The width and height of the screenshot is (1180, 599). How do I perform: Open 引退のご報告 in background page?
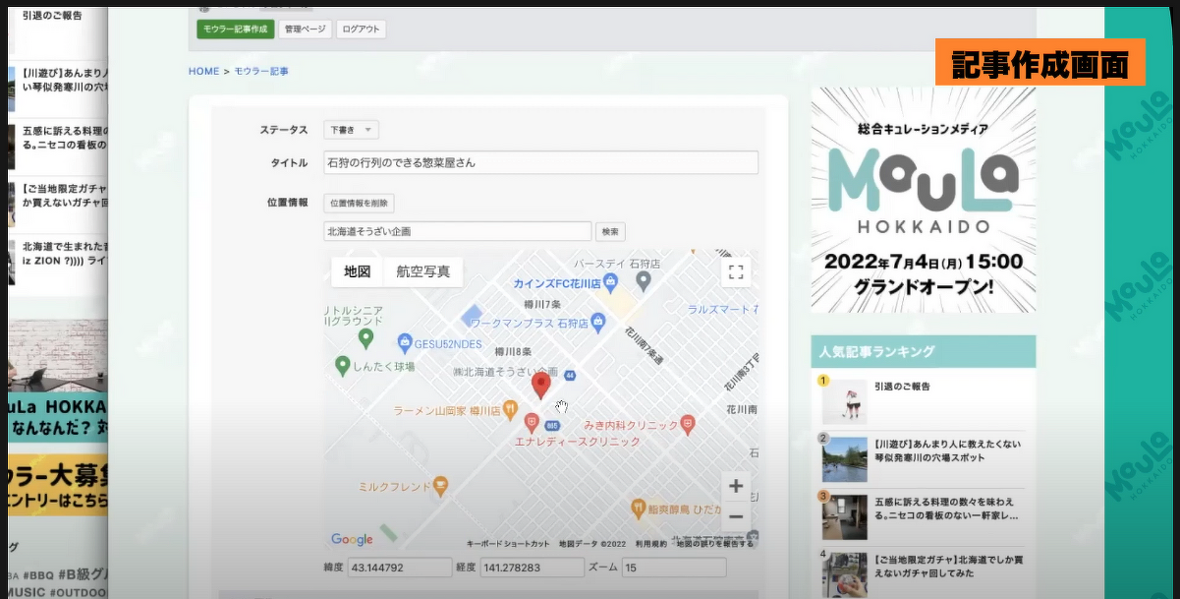[x=53, y=15]
